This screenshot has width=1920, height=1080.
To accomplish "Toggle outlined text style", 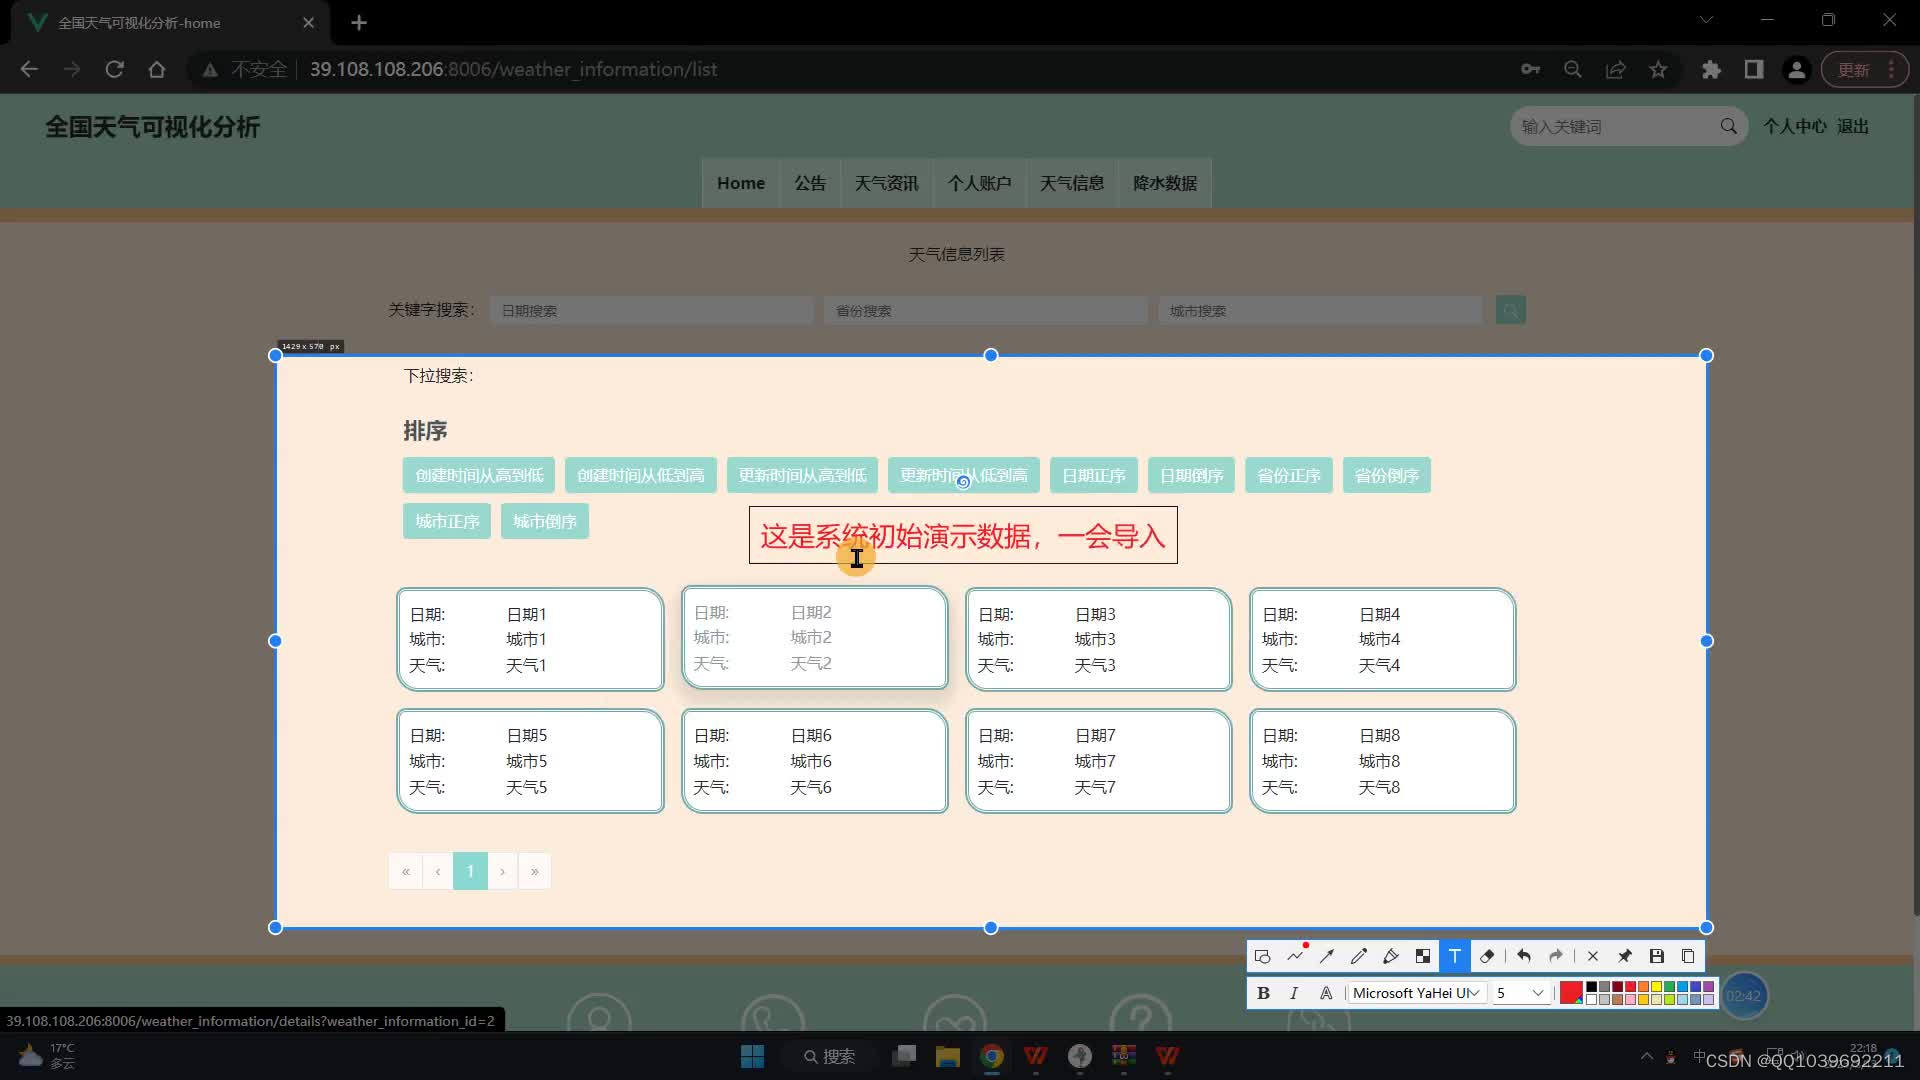I will pos(1326,993).
